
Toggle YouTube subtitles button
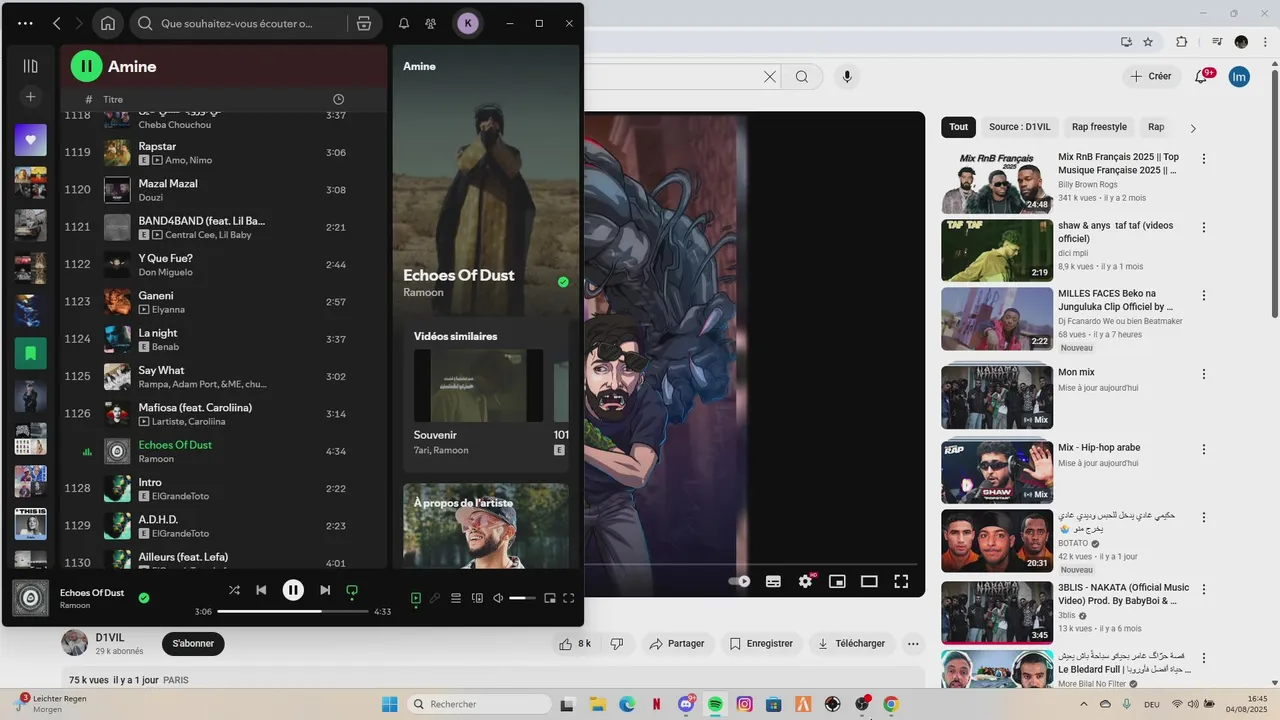tap(773, 581)
